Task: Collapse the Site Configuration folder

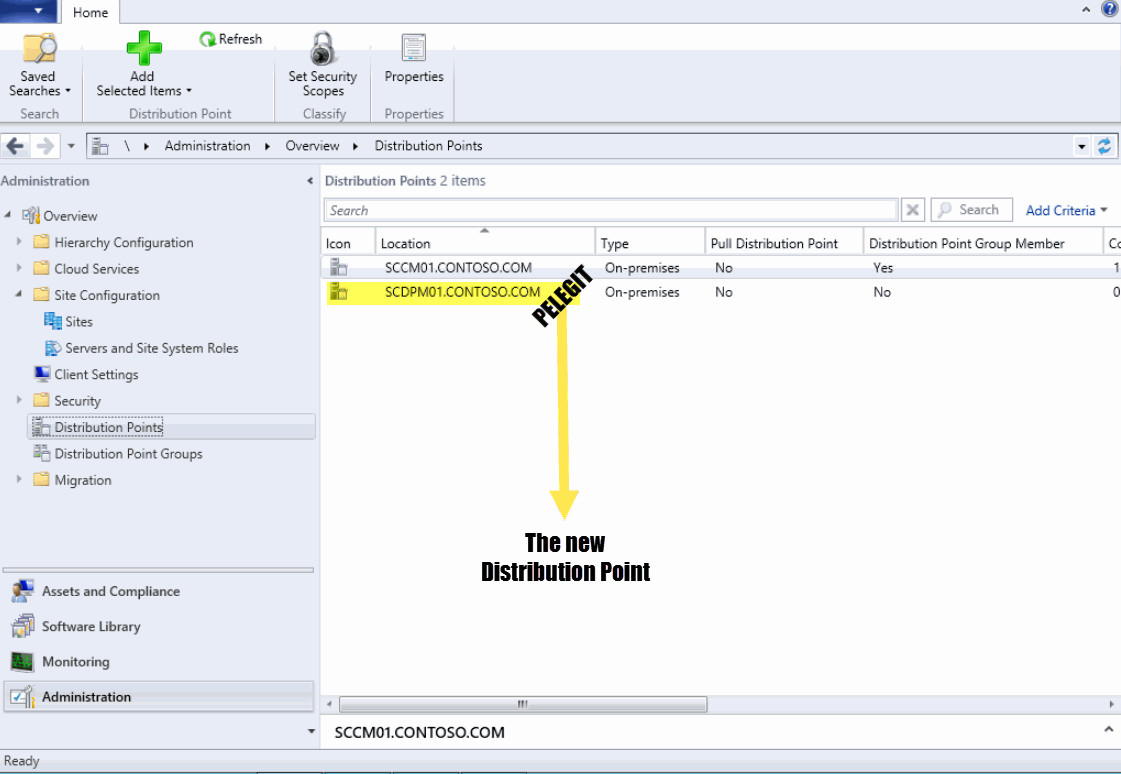Action: (x=19, y=294)
